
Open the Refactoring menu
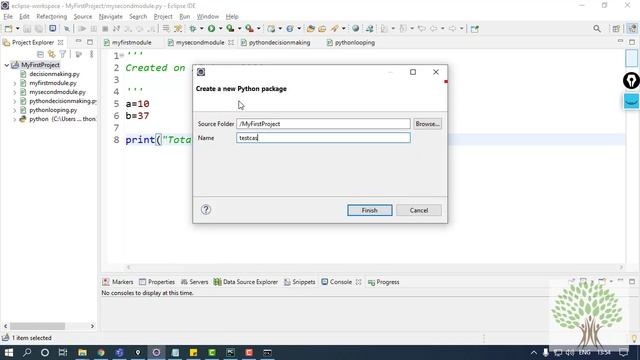[x=51, y=16]
